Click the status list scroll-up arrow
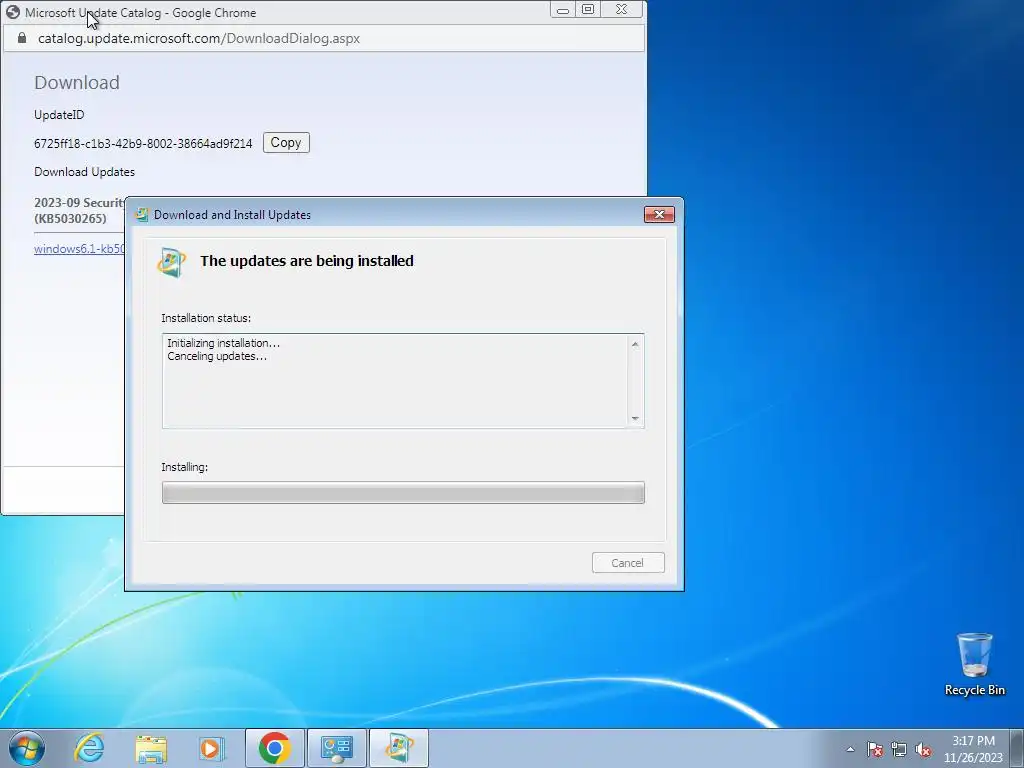The image size is (1024, 768). pyautogui.click(x=635, y=344)
